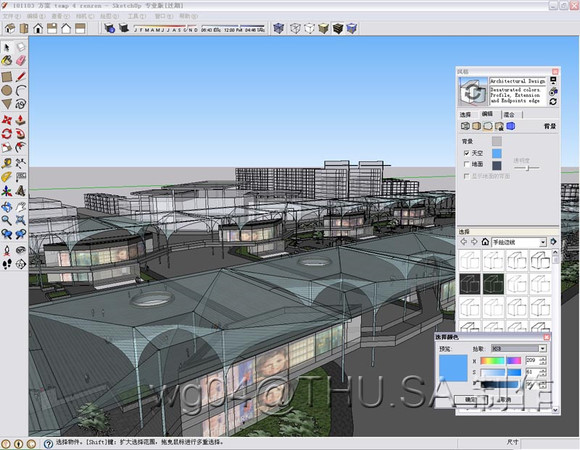Increase hue value with stepper arrow
This screenshot has height=450, width=580.
tap(543, 359)
